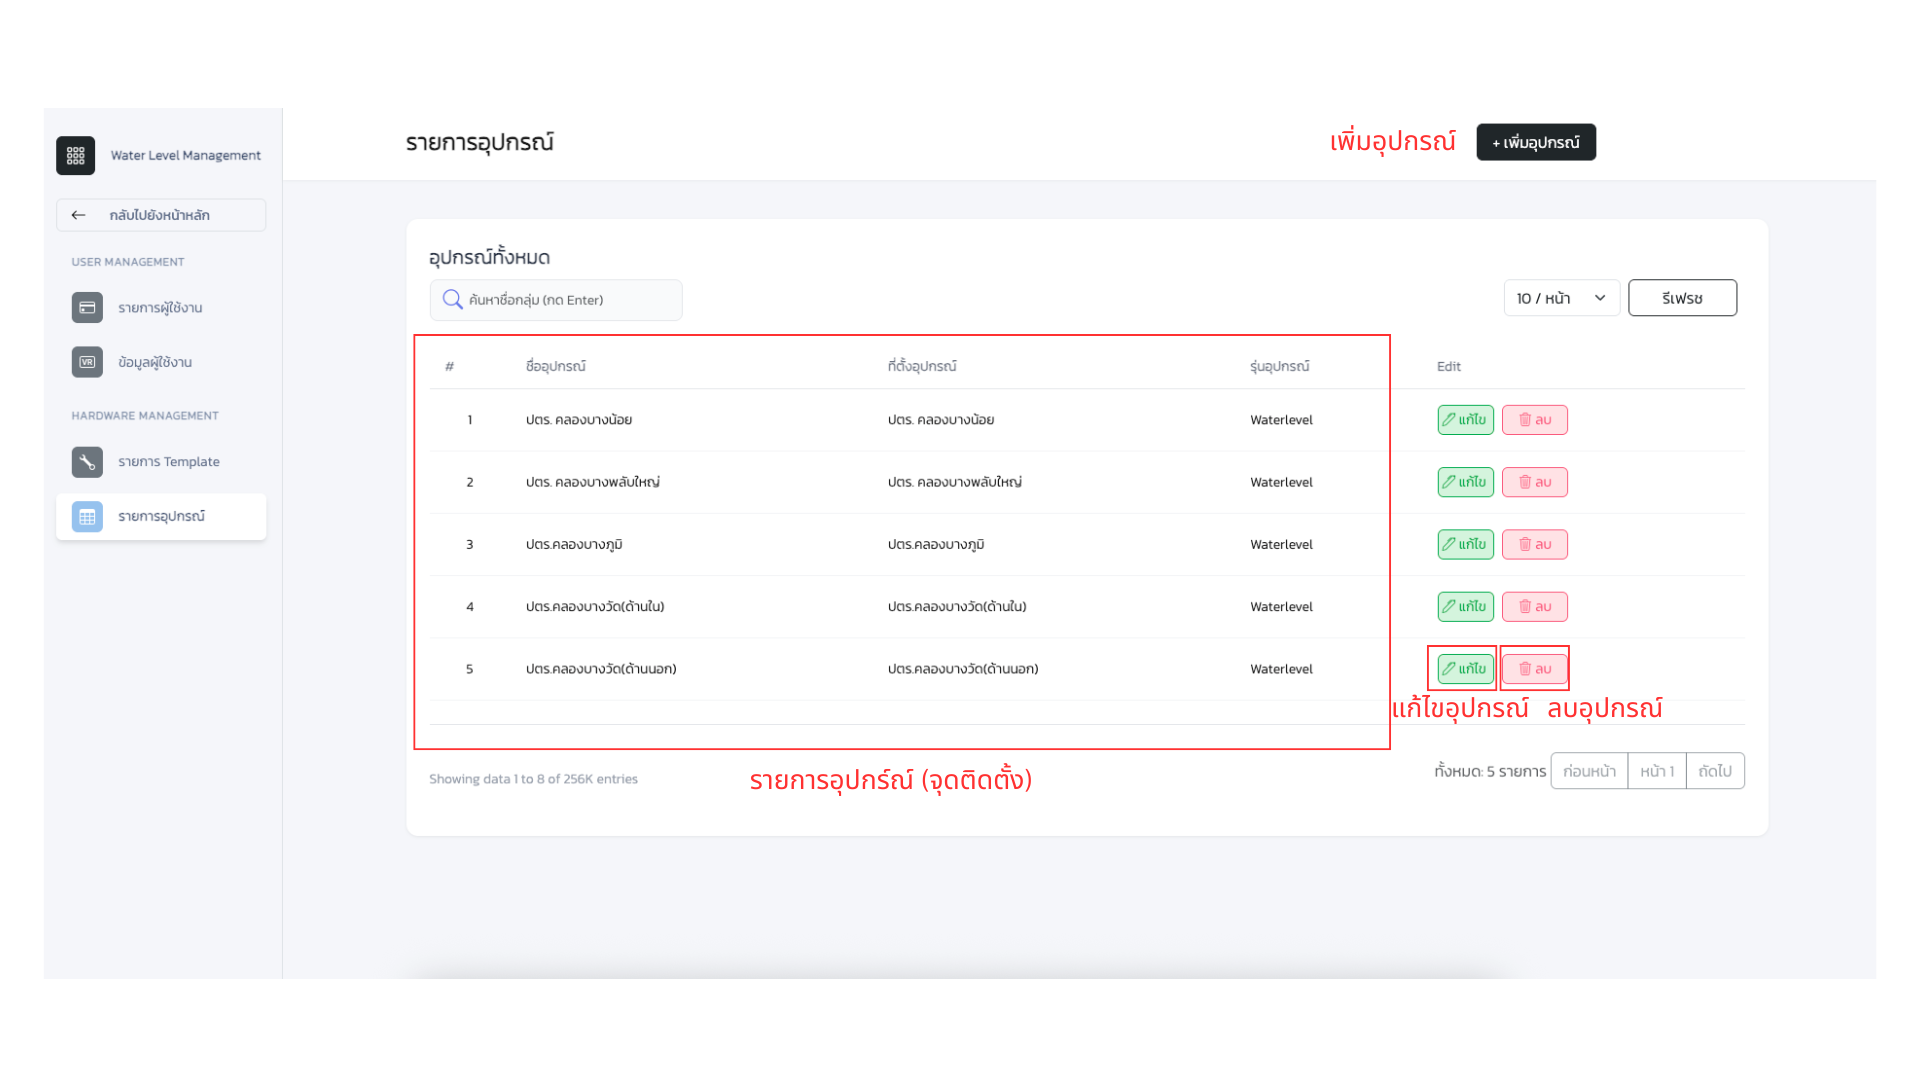Click กลับไปยังหน้าหลัก return home link
This screenshot has height=1080, width=1920.
160,215
